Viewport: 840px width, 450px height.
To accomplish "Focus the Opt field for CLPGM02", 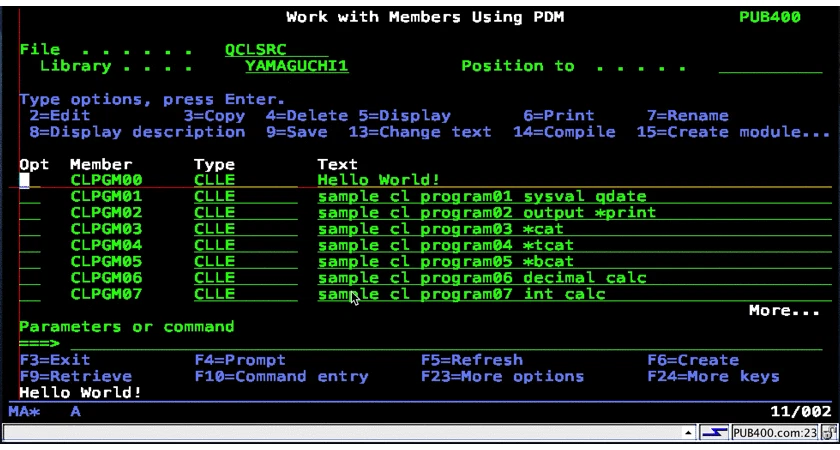I will pyautogui.click(x=29, y=213).
